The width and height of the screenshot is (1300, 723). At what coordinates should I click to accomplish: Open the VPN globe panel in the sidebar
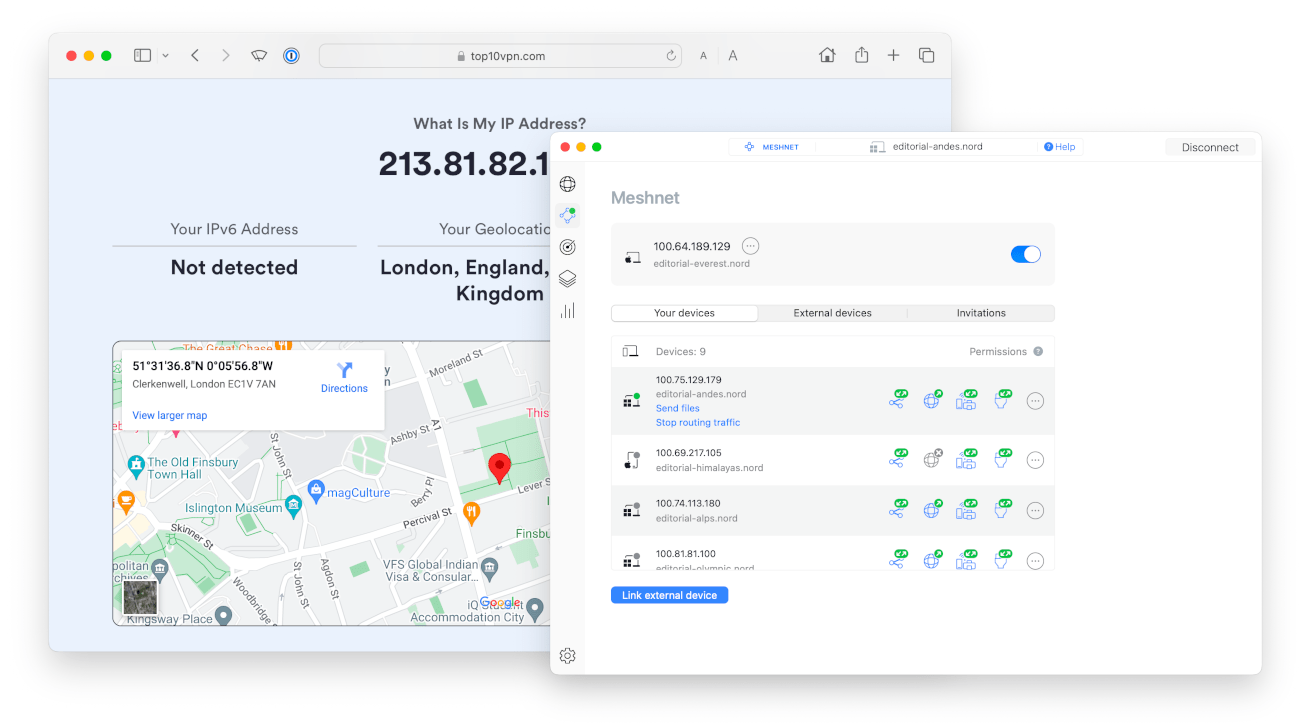pyautogui.click(x=568, y=184)
